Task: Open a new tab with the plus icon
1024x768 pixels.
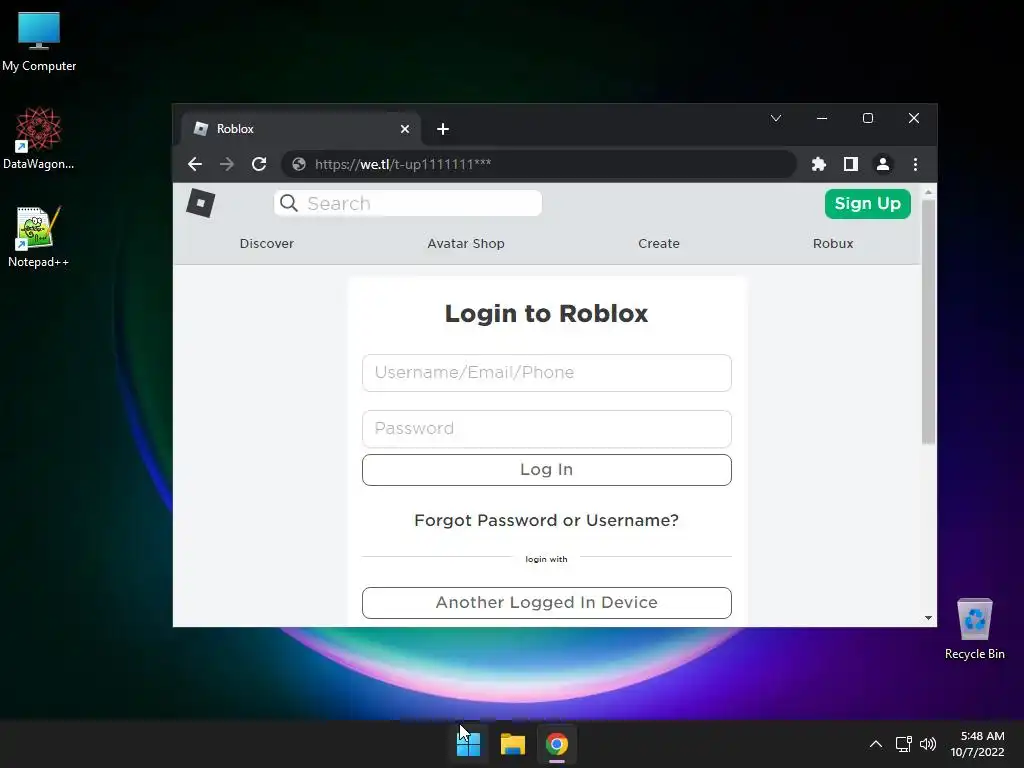Action: (x=443, y=129)
